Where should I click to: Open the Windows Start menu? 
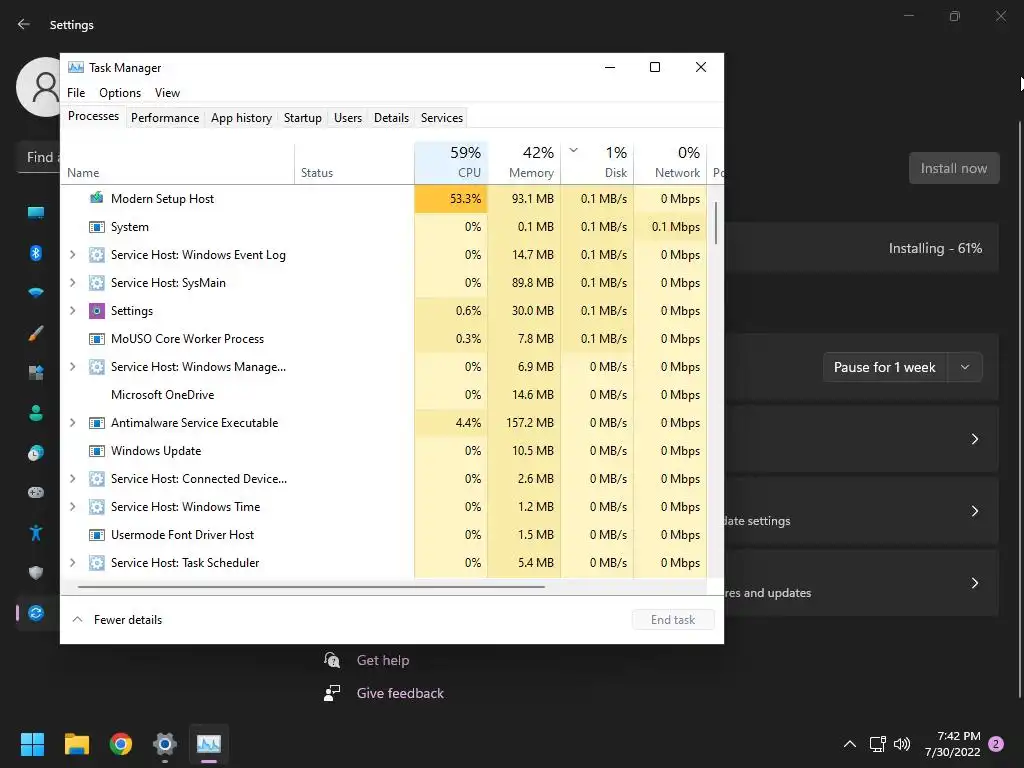32,744
